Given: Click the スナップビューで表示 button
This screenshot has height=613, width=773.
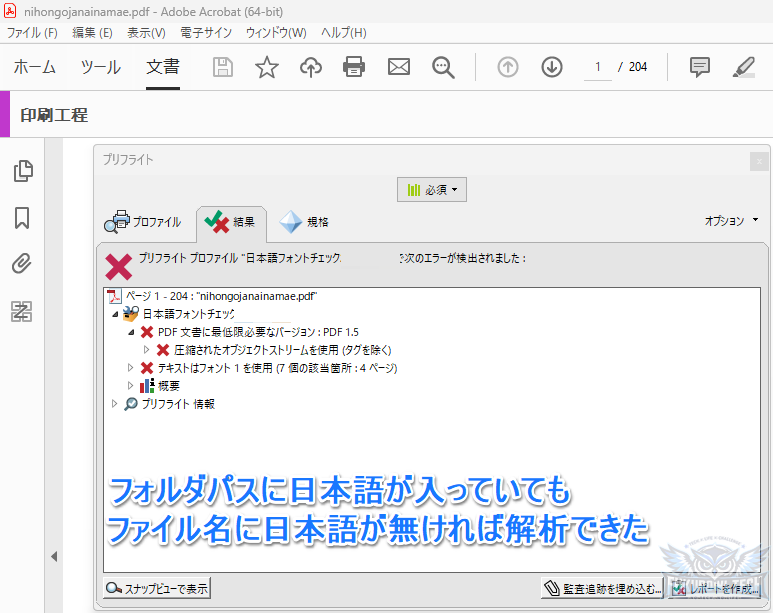Looking at the screenshot, I should click(157, 588).
